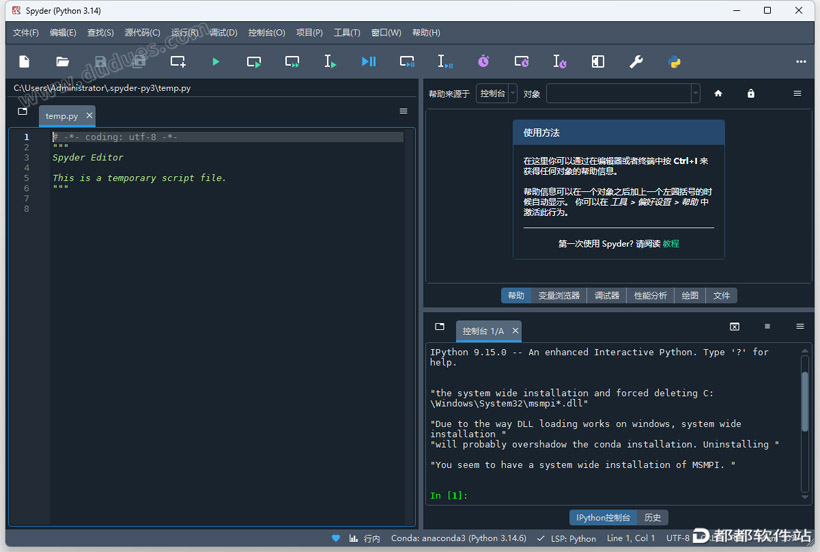Close the 控制台 1/A tab
The image size is (820, 552).
(515, 330)
